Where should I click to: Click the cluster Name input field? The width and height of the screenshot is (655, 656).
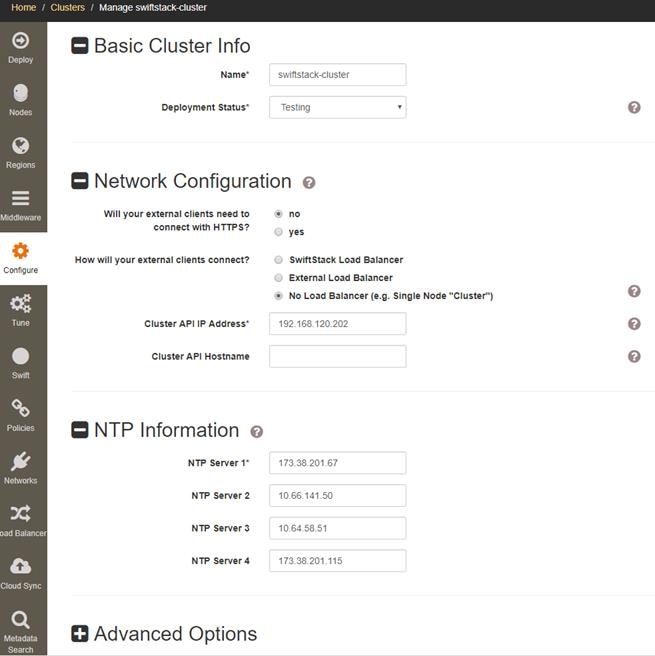point(338,74)
